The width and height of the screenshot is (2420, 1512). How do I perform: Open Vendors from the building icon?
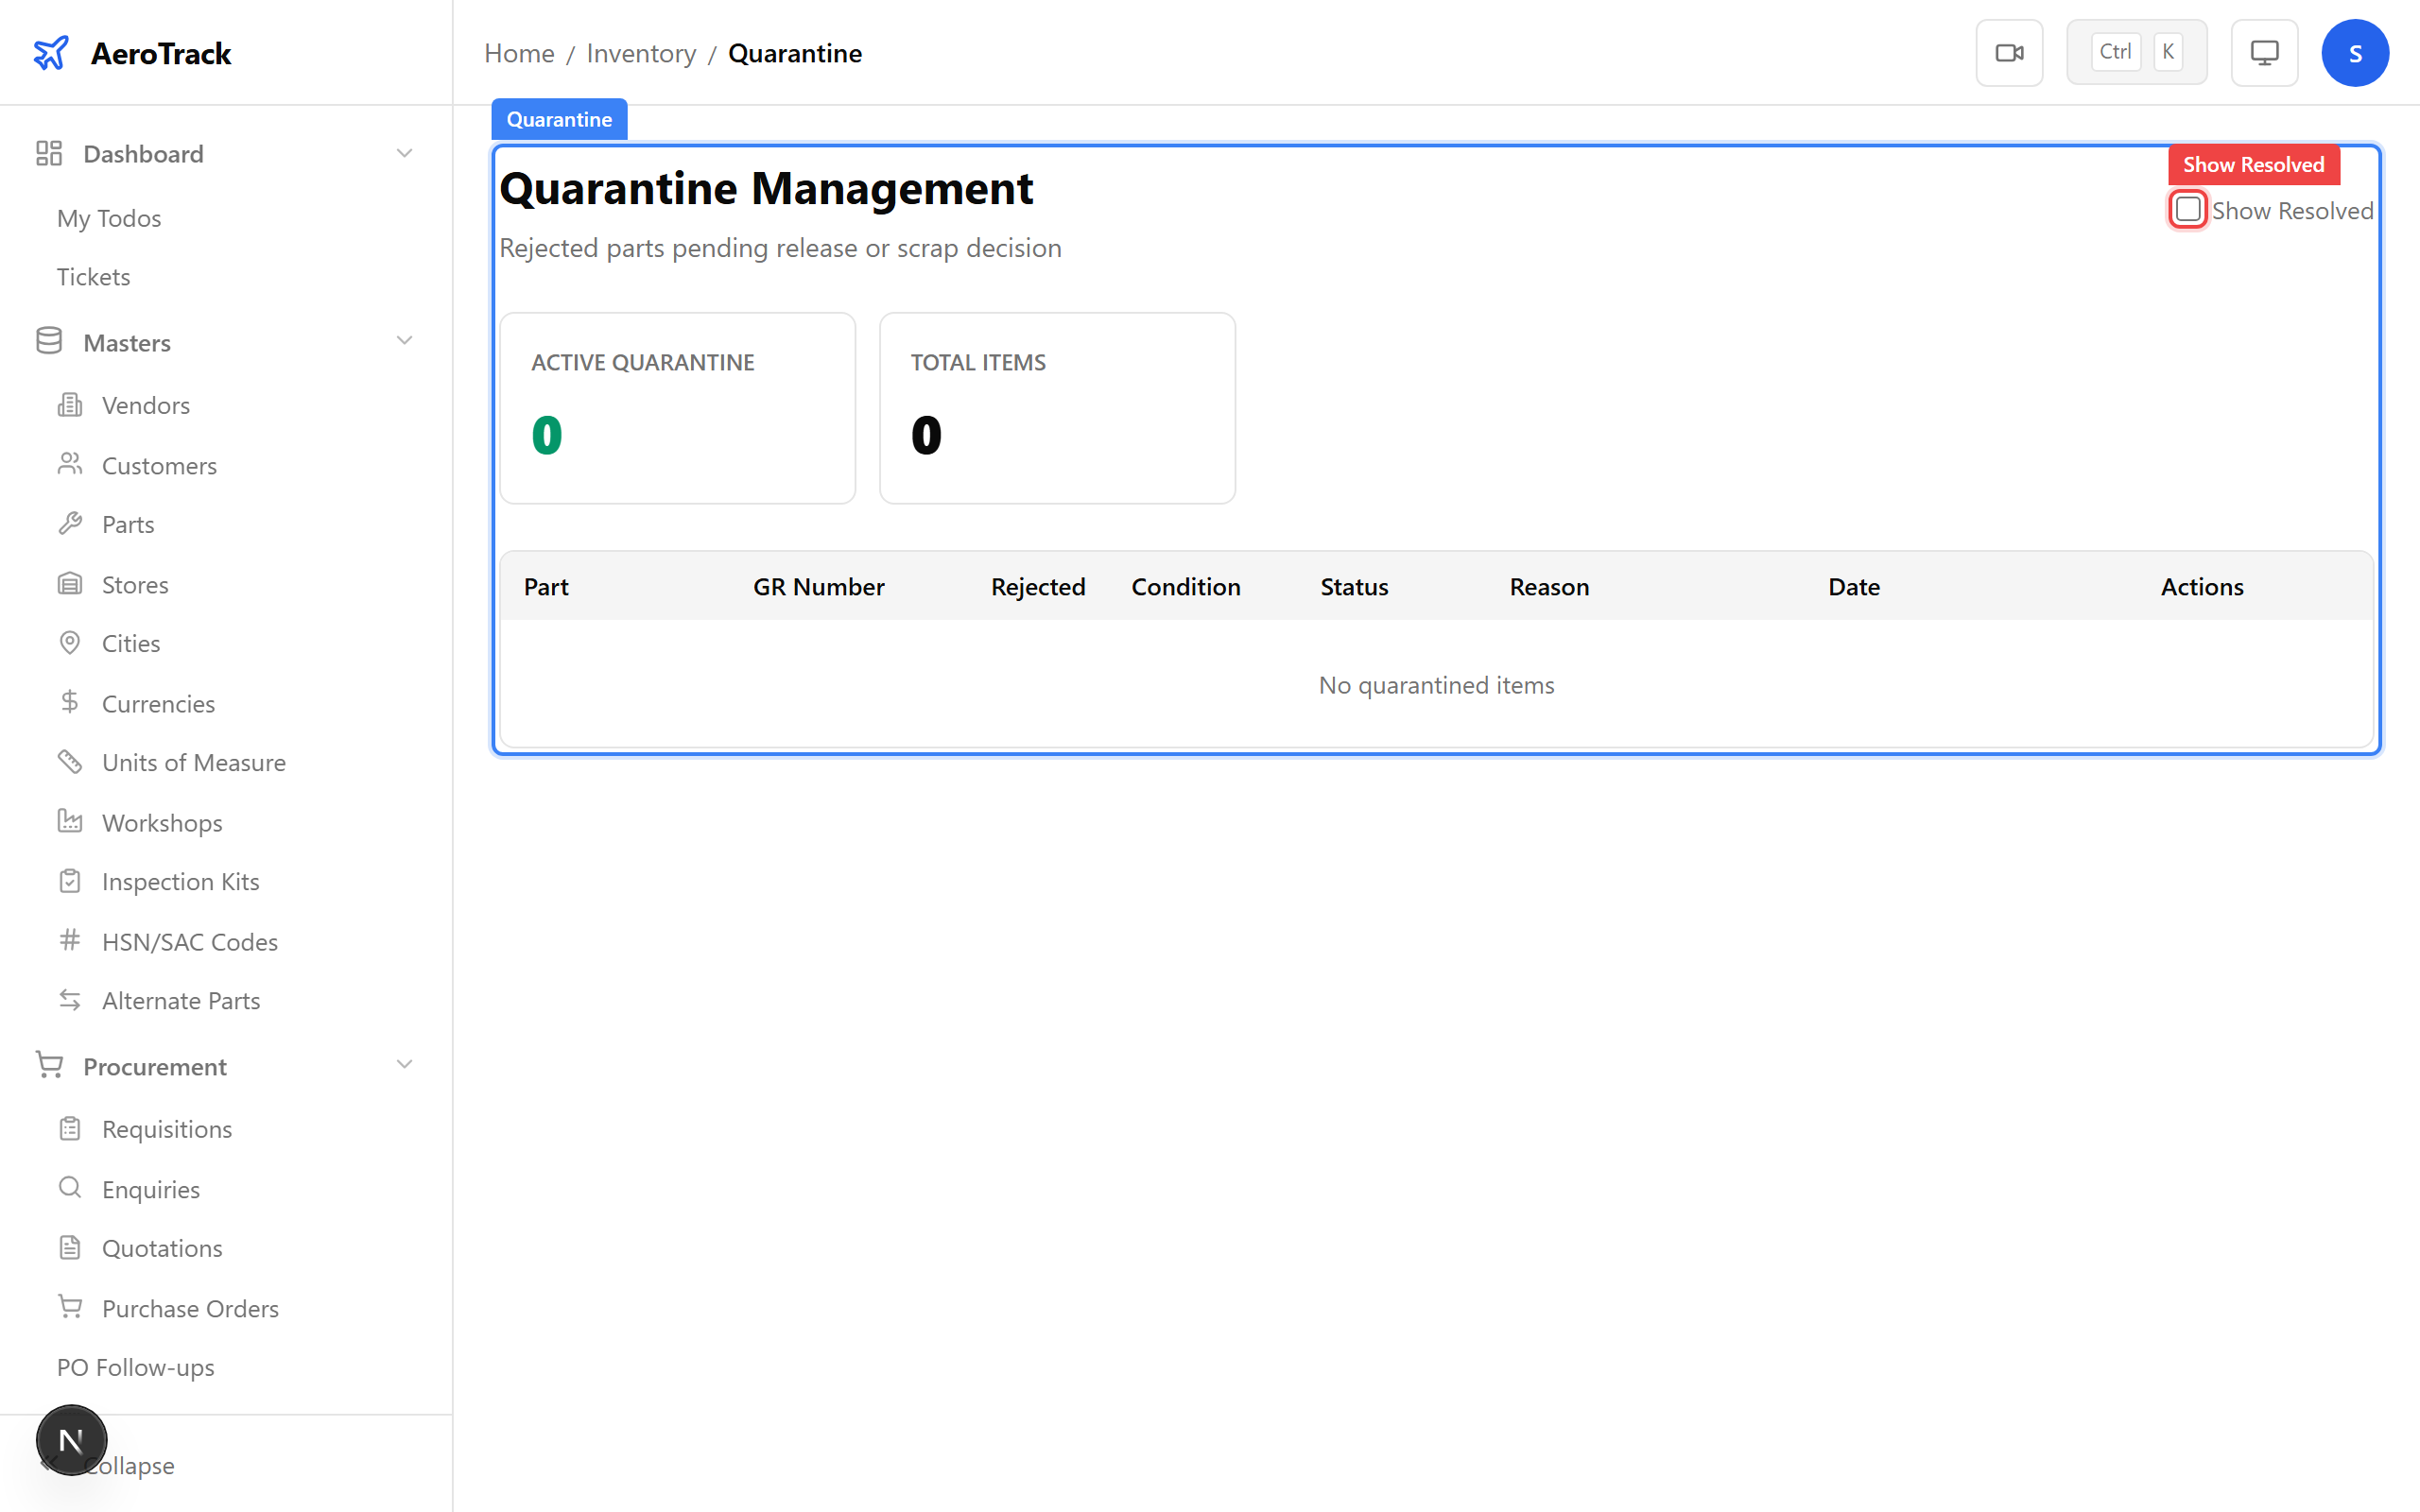coord(70,405)
